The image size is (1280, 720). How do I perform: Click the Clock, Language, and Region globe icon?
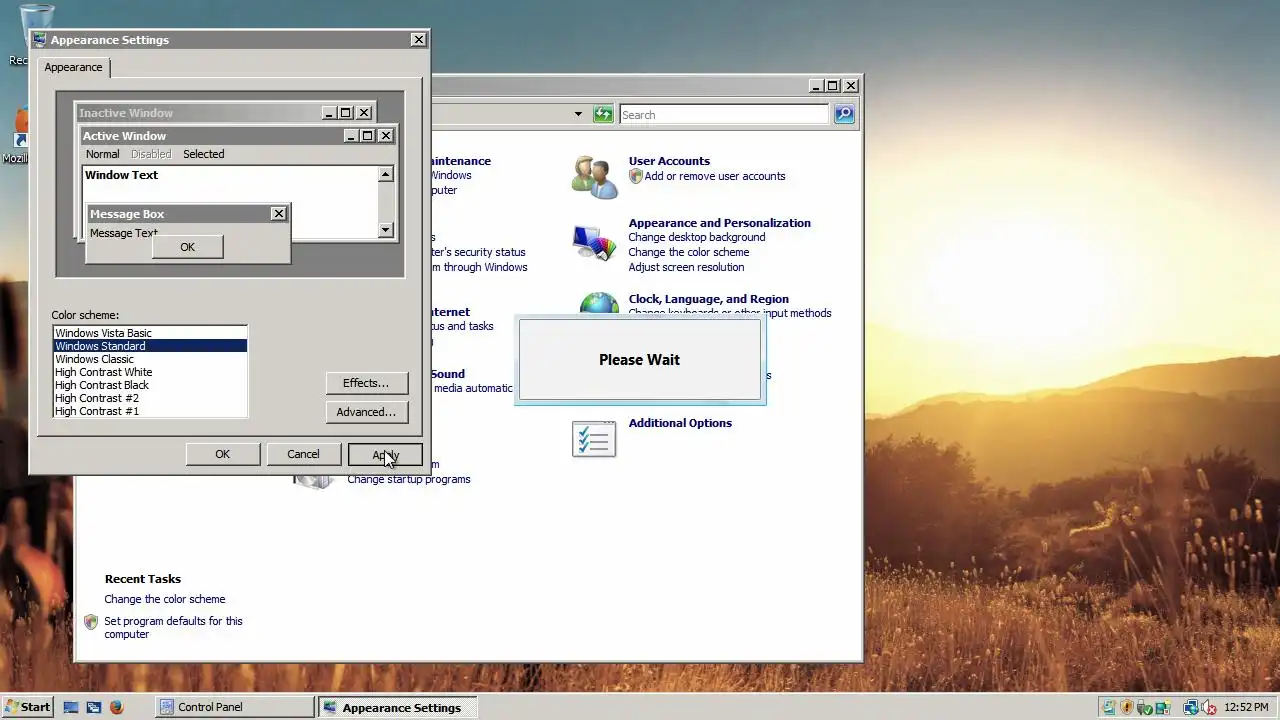[599, 304]
